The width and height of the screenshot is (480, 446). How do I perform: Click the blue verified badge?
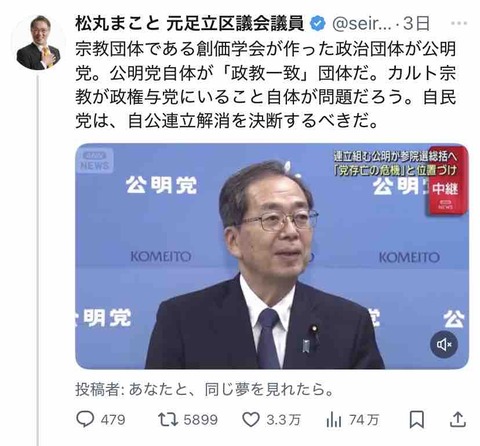point(317,24)
